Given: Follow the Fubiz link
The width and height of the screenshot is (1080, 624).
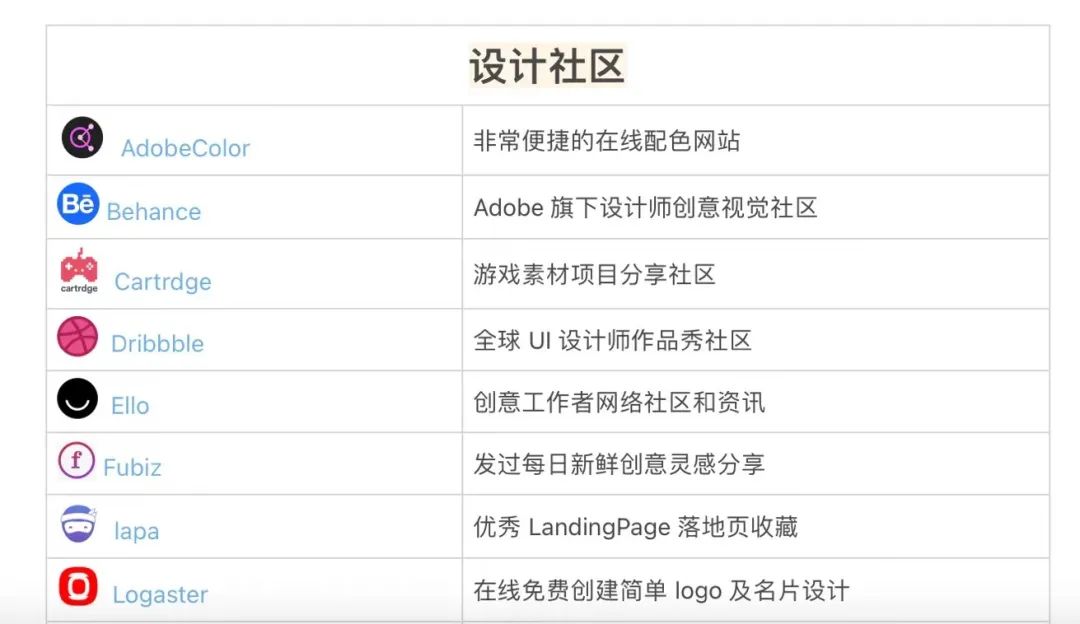Looking at the screenshot, I should click(x=132, y=468).
